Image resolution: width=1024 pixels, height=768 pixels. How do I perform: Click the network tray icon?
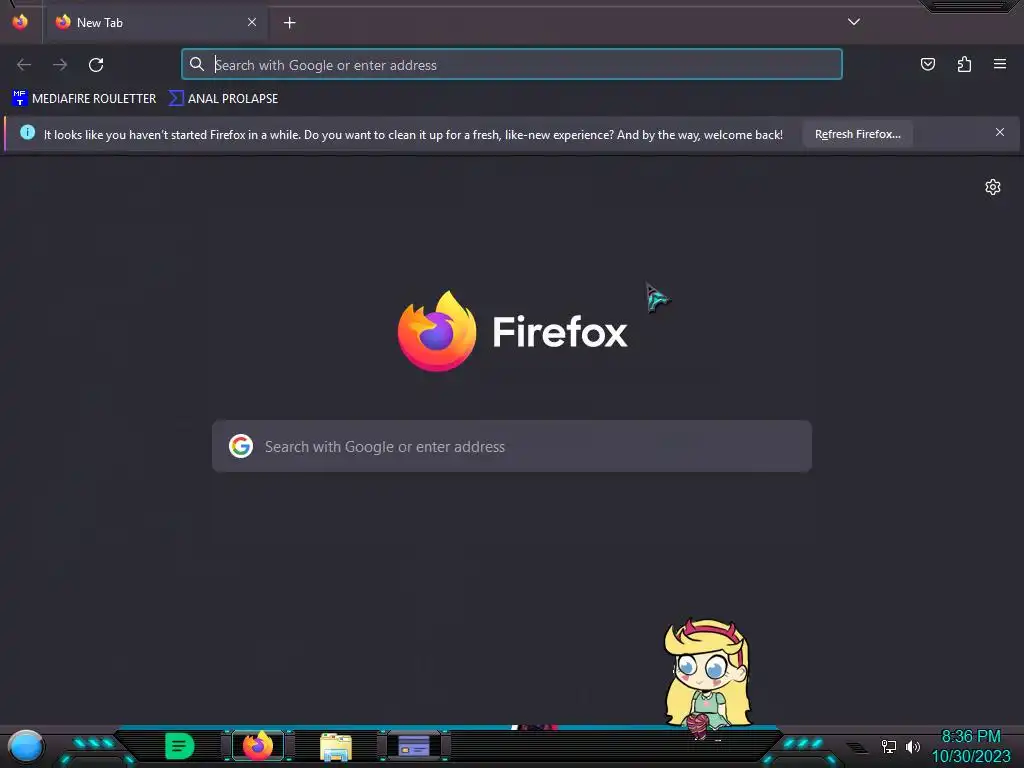[x=889, y=746]
